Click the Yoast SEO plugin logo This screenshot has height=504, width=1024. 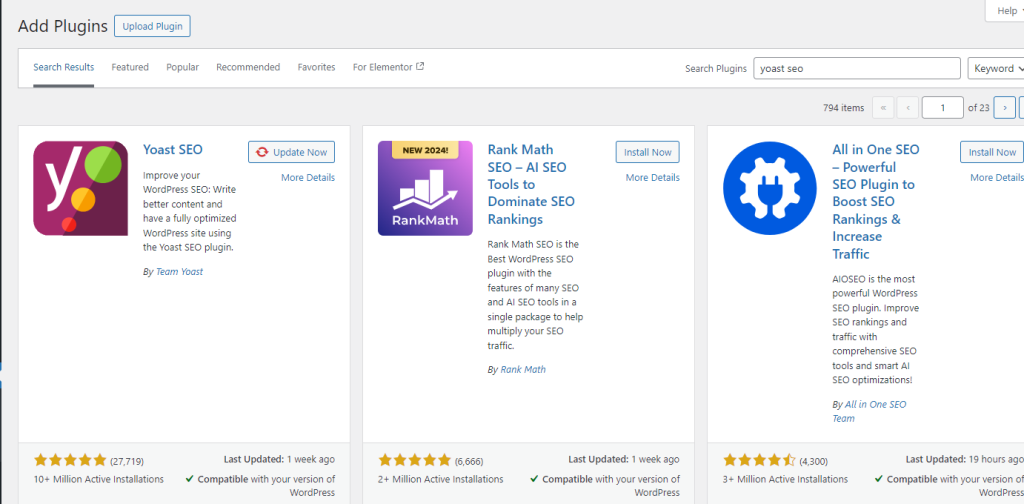click(x=80, y=188)
